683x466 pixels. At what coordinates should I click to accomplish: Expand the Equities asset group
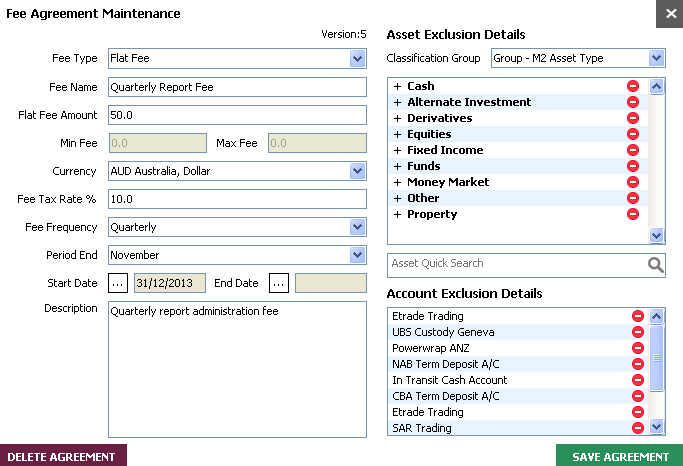(x=397, y=134)
